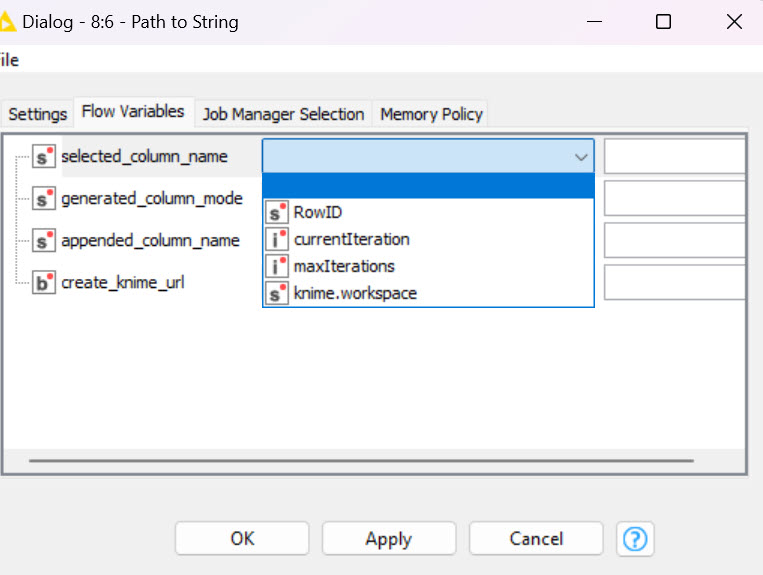The height and width of the screenshot is (575, 763).
Task: Collapse the selected_column_name dropdown arrow
Action: [581, 157]
